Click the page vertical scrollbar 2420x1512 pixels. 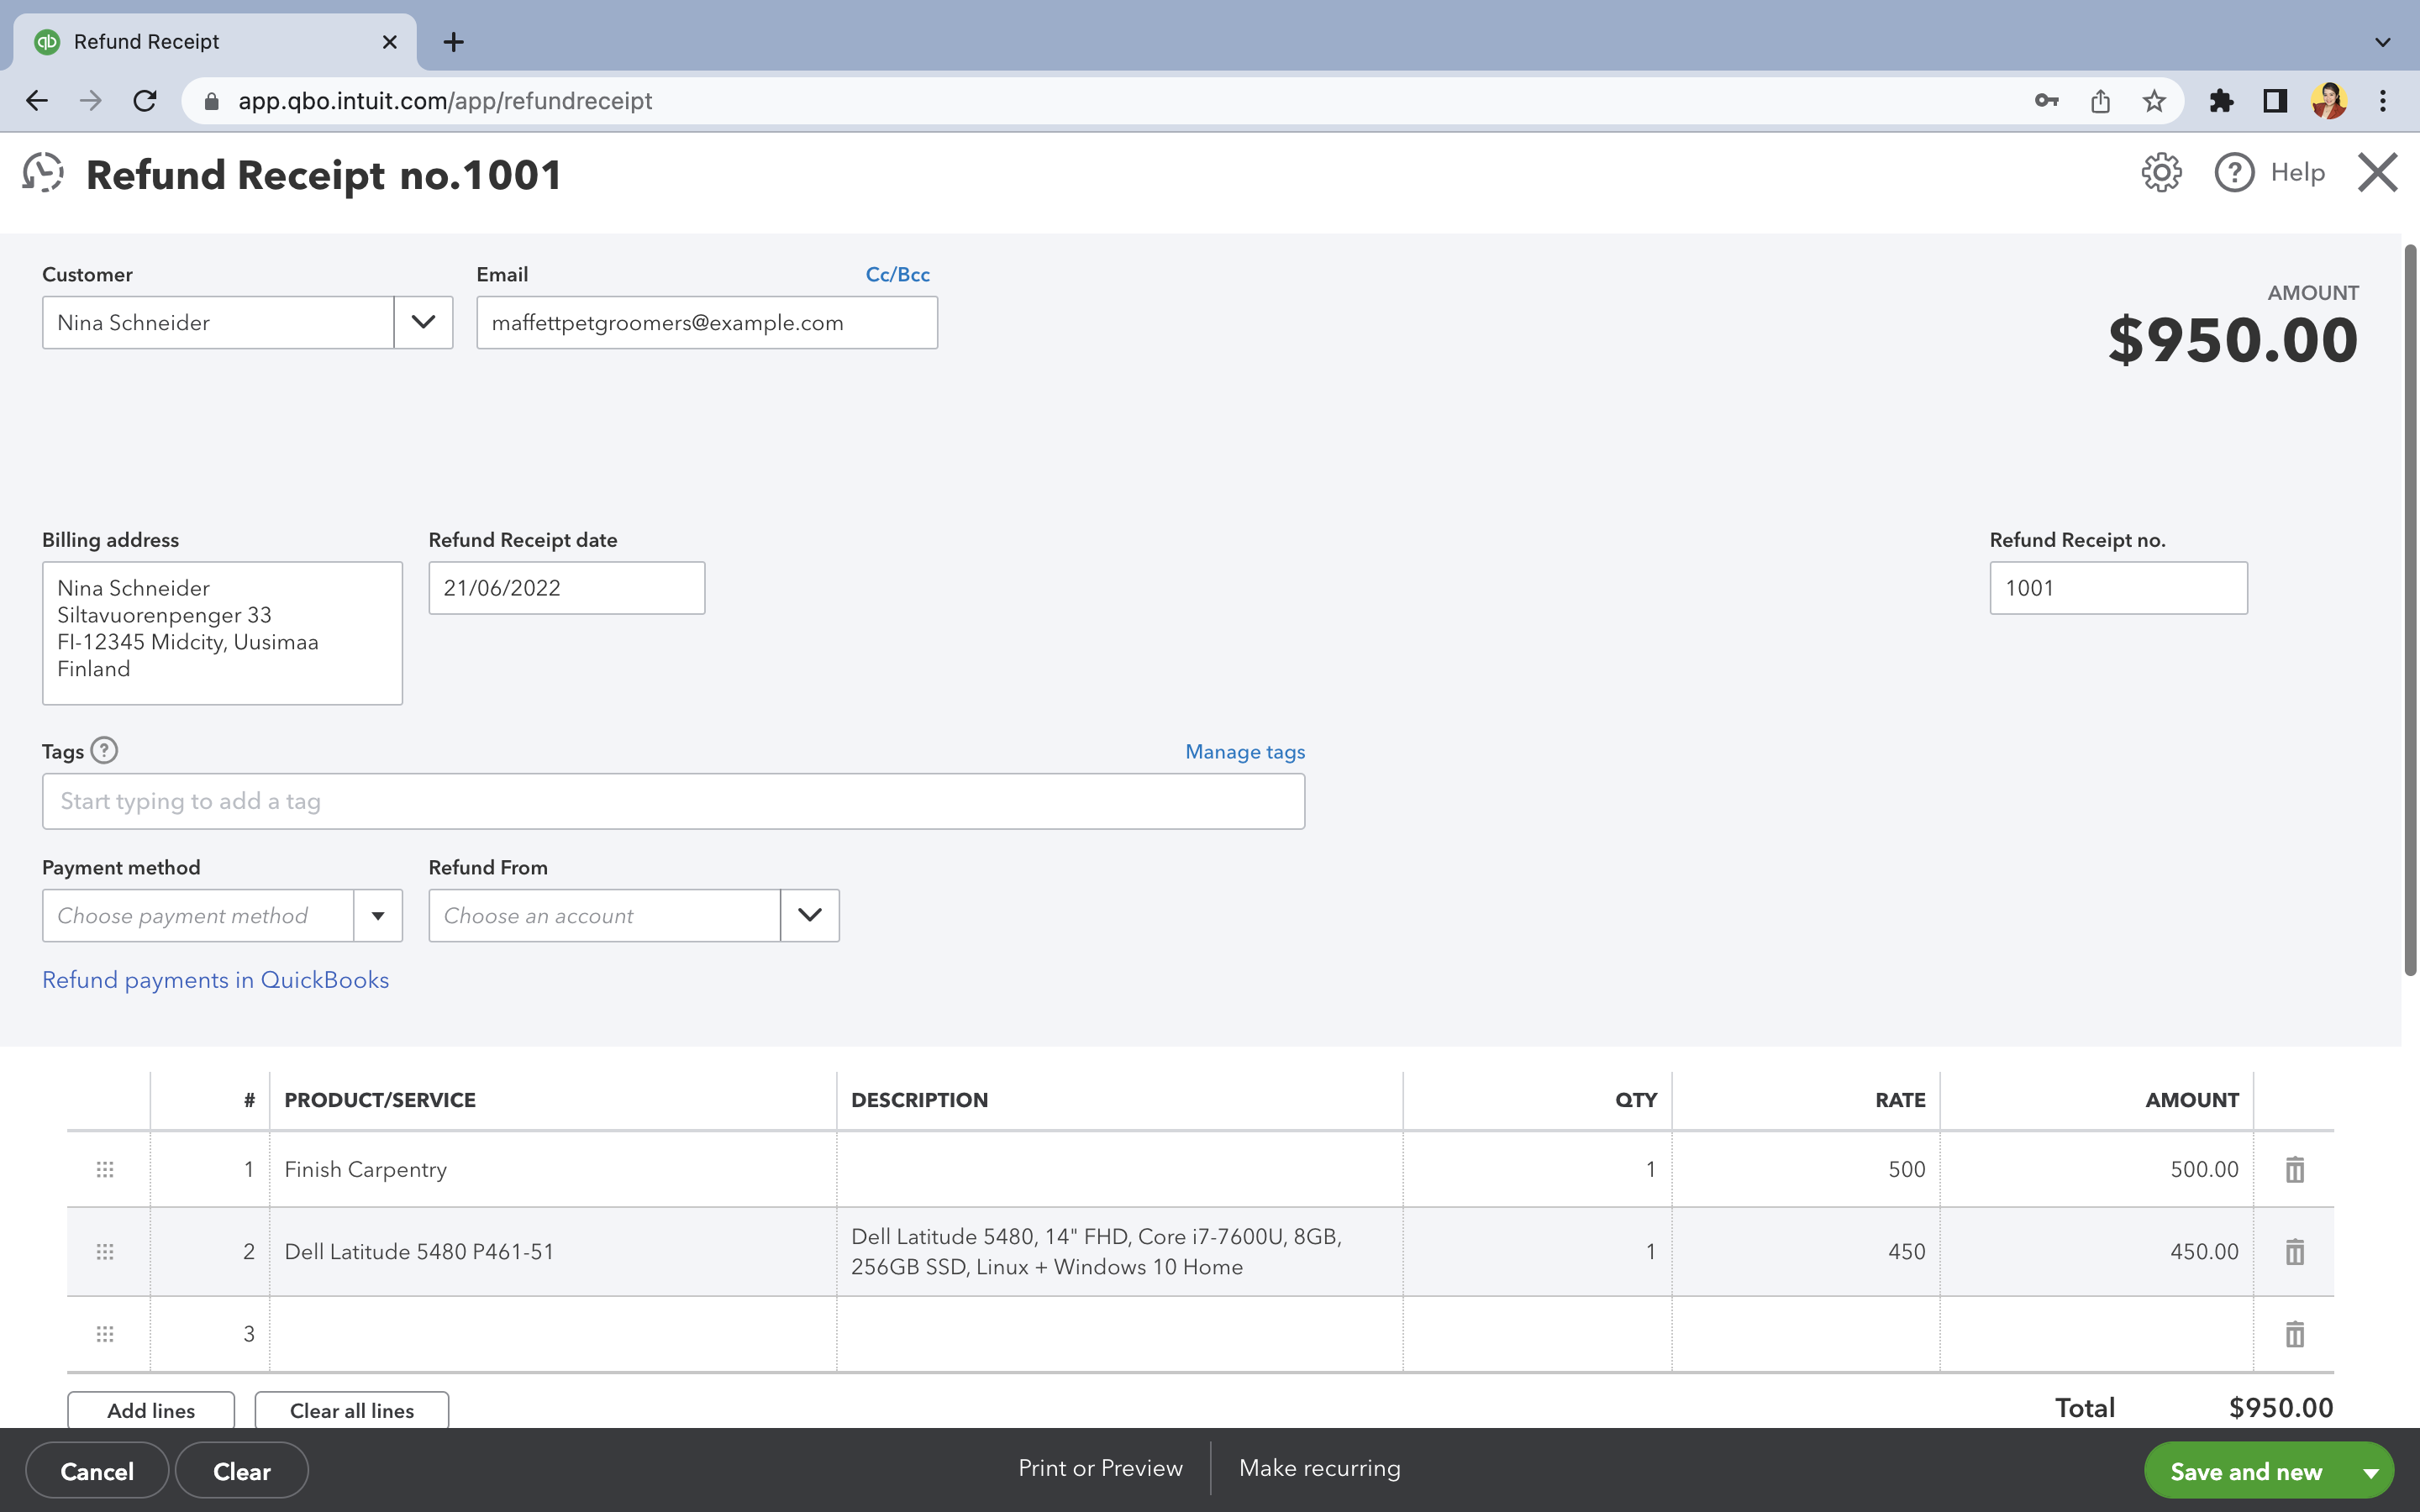coord(2410,610)
